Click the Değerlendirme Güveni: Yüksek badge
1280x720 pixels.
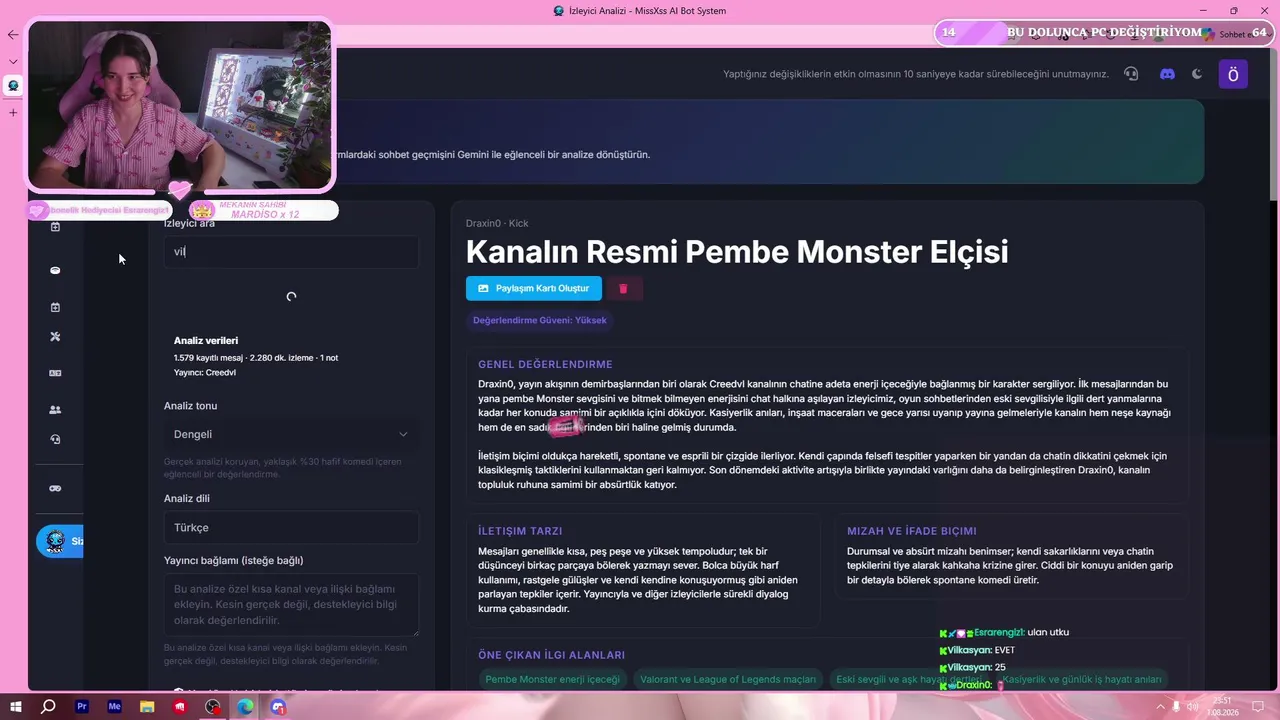coord(540,320)
